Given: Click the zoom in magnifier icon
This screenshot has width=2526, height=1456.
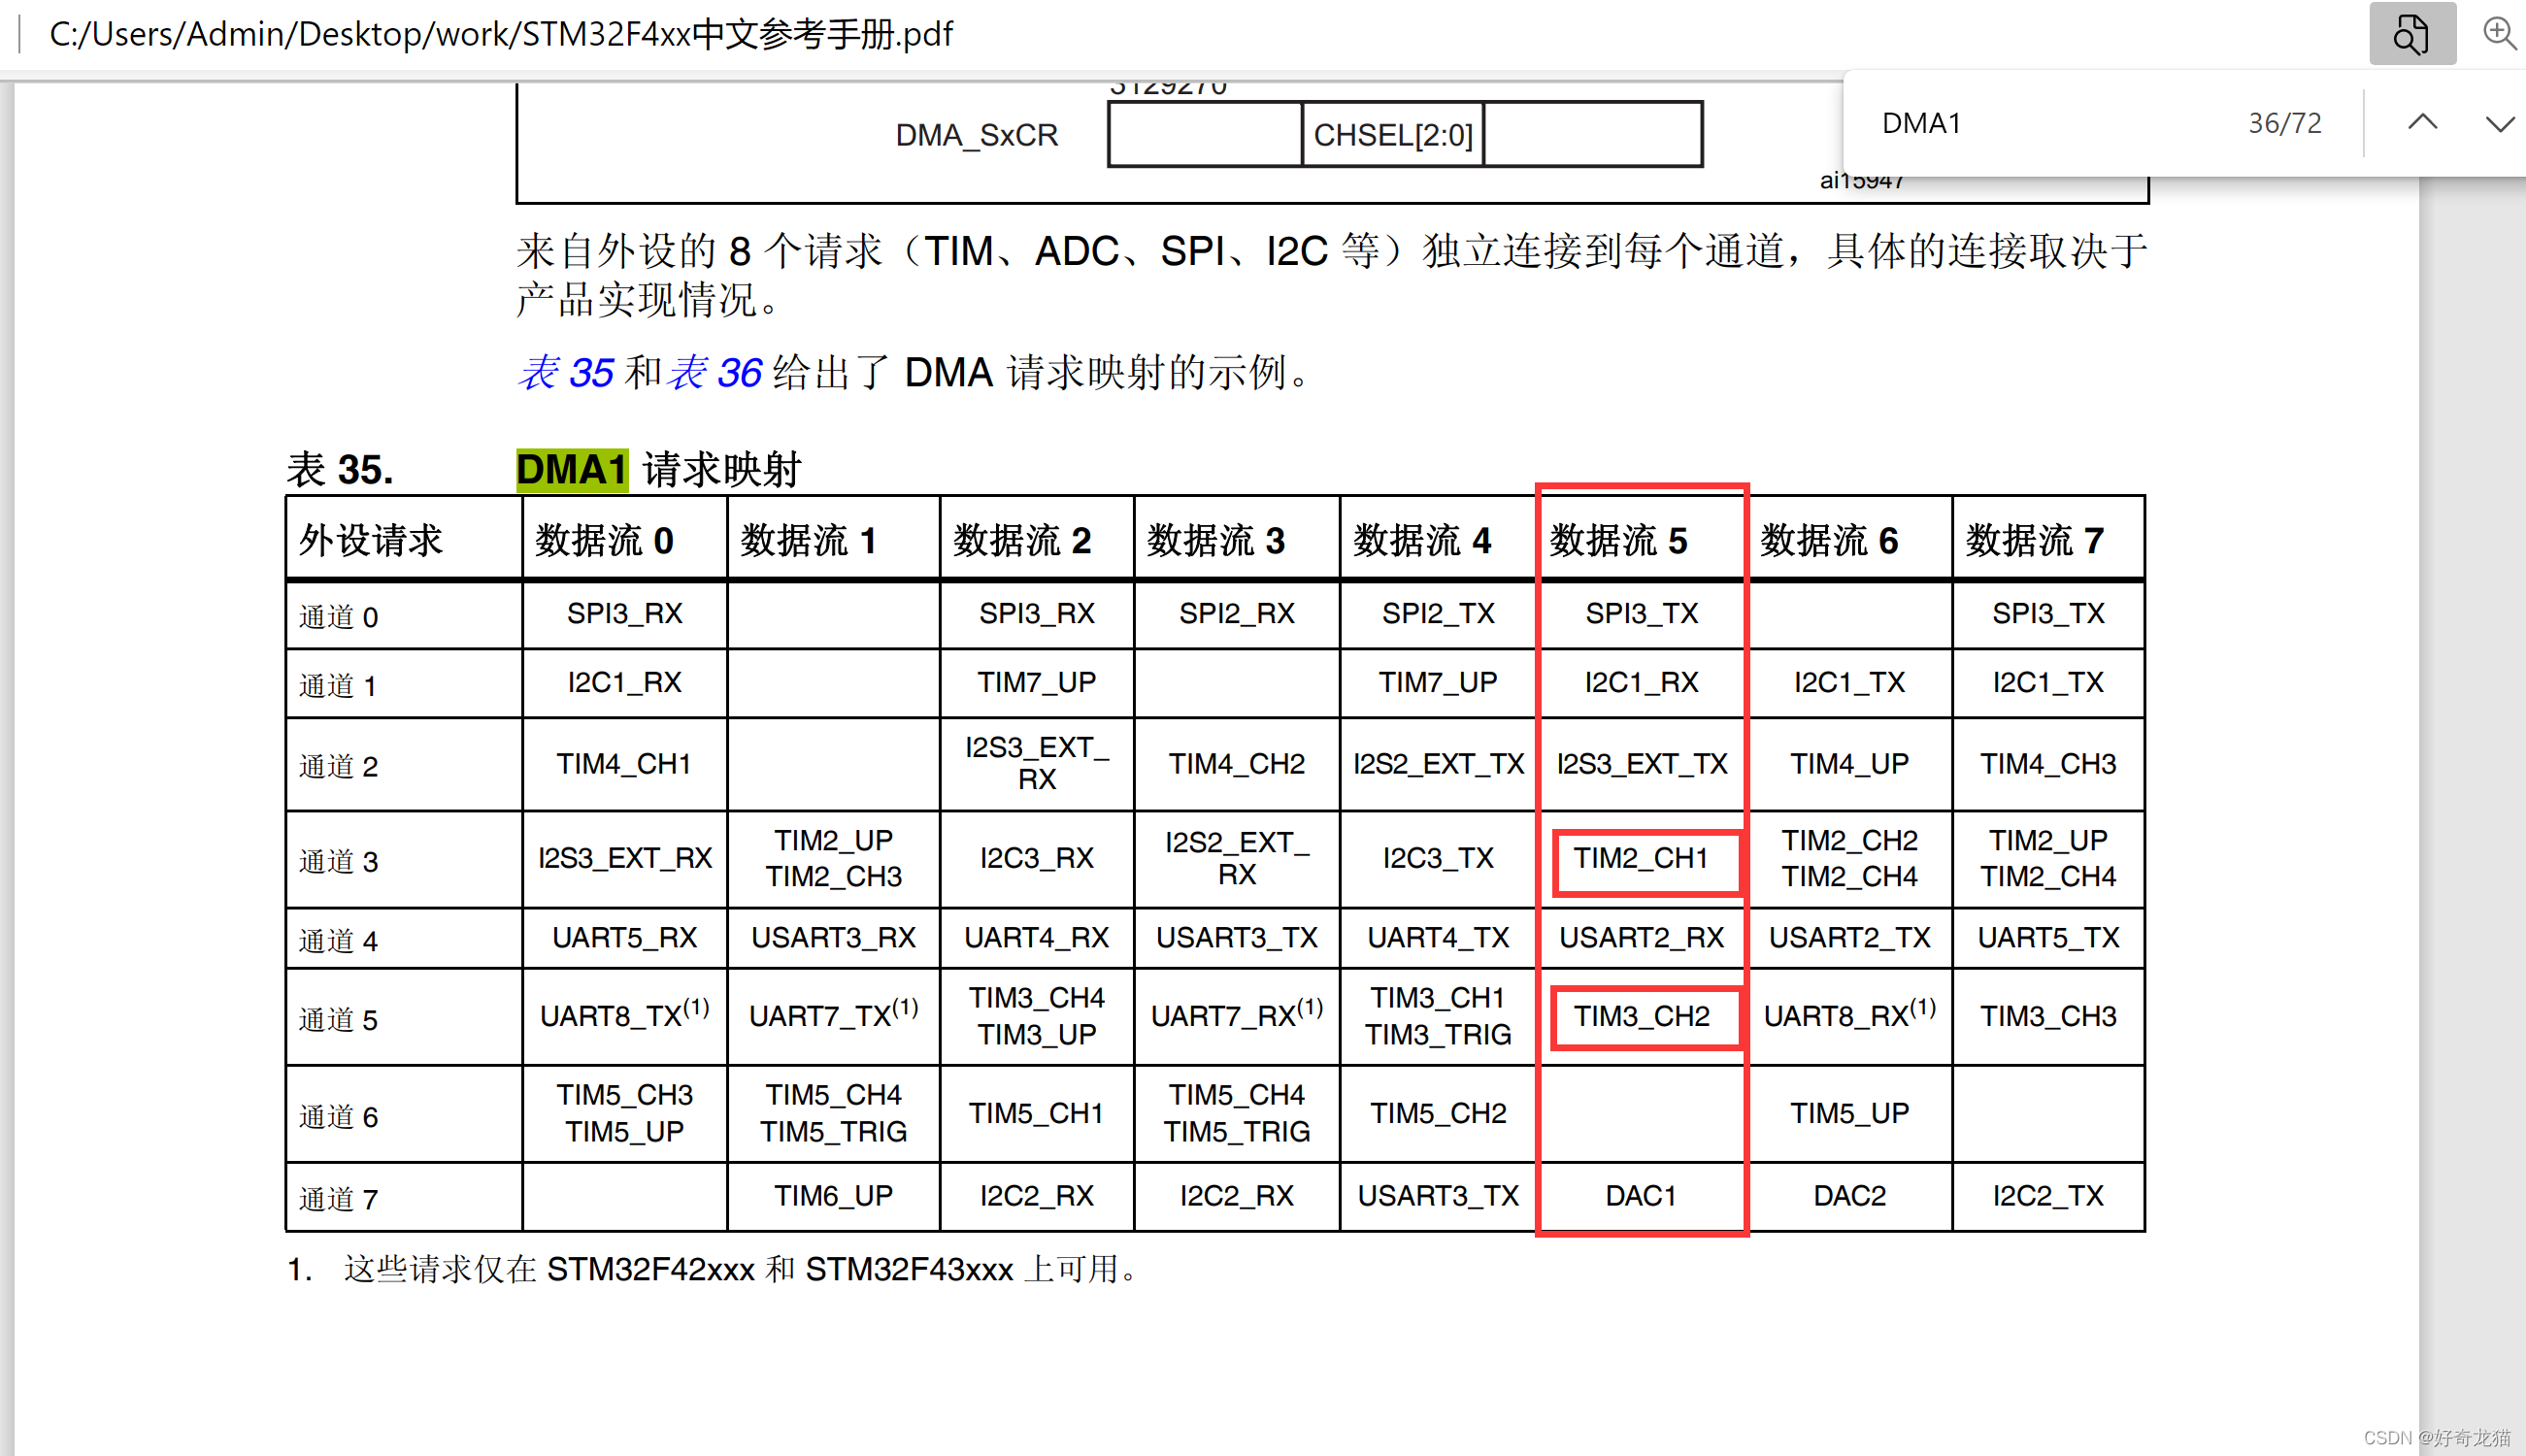Looking at the screenshot, I should pyautogui.click(x=2499, y=34).
